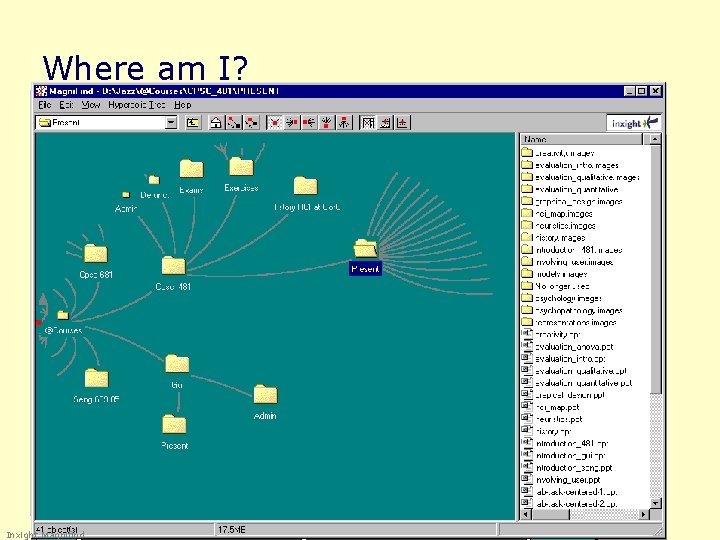Select introduction_481 images folder in list
Viewport: 720px width, 540px height.
572,250
